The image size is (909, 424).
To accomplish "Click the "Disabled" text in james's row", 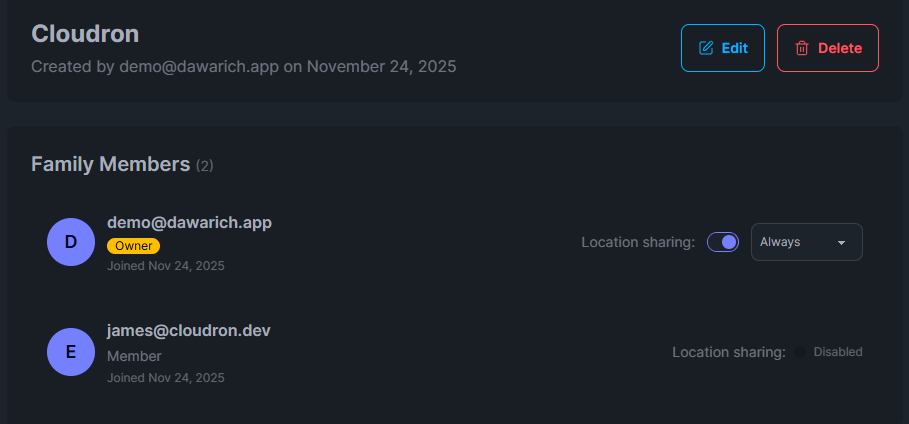I will click(x=838, y=352).
